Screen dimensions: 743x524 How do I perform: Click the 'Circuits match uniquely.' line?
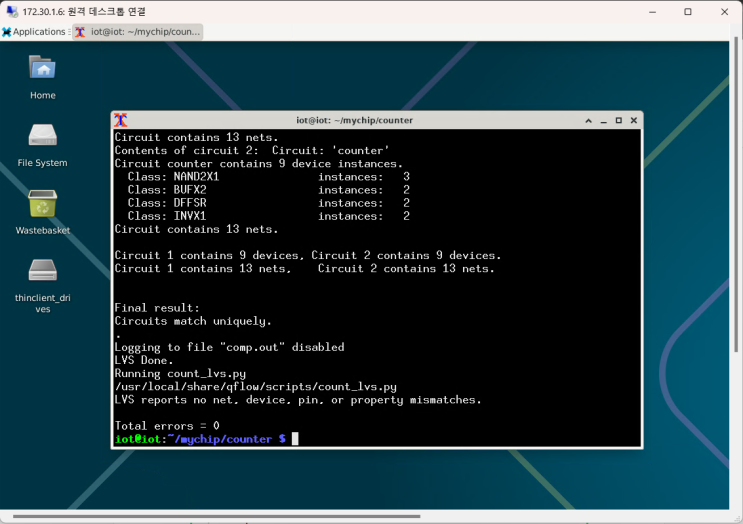193,321
